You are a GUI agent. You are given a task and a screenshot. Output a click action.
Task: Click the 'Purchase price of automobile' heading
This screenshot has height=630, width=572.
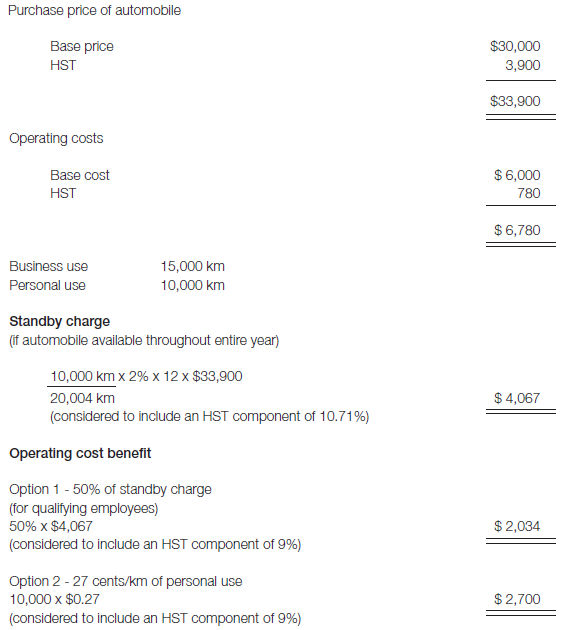click(94, 10)
